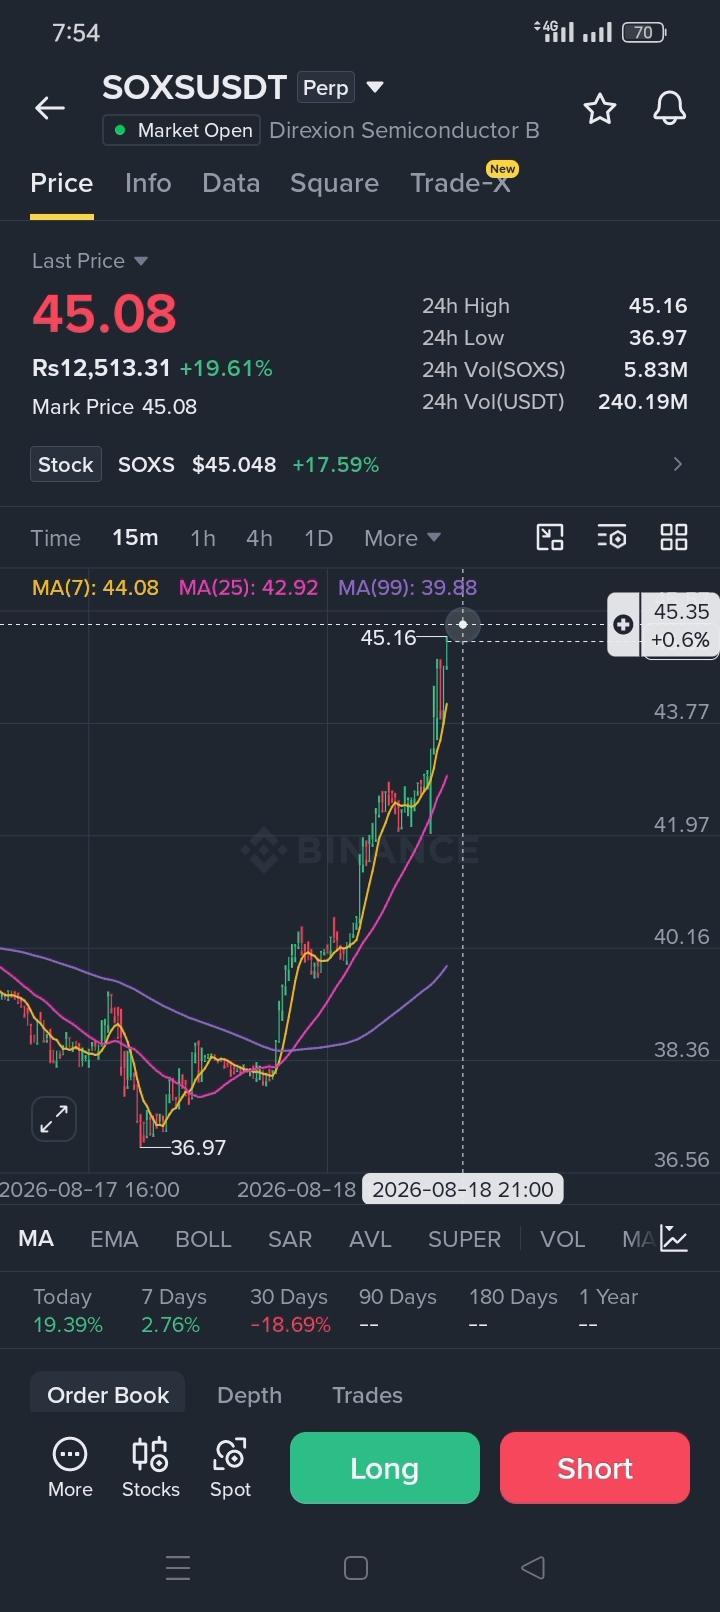
Task: Toggle BOLL indicator
Action: [x=203, y=1239]
